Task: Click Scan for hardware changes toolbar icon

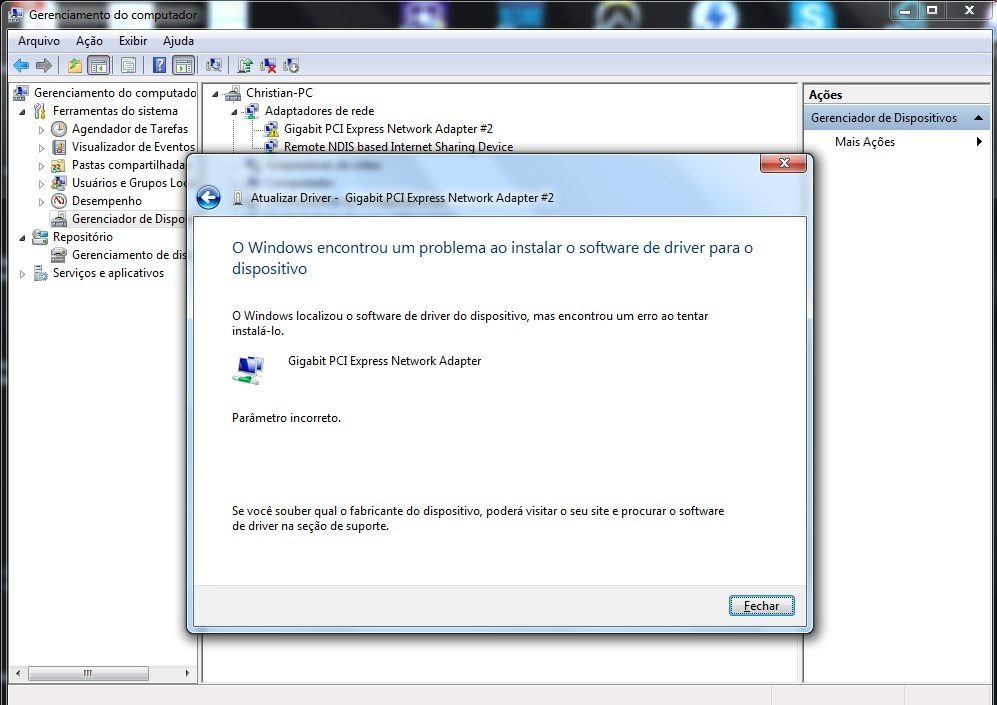Action: click(214, 65)
